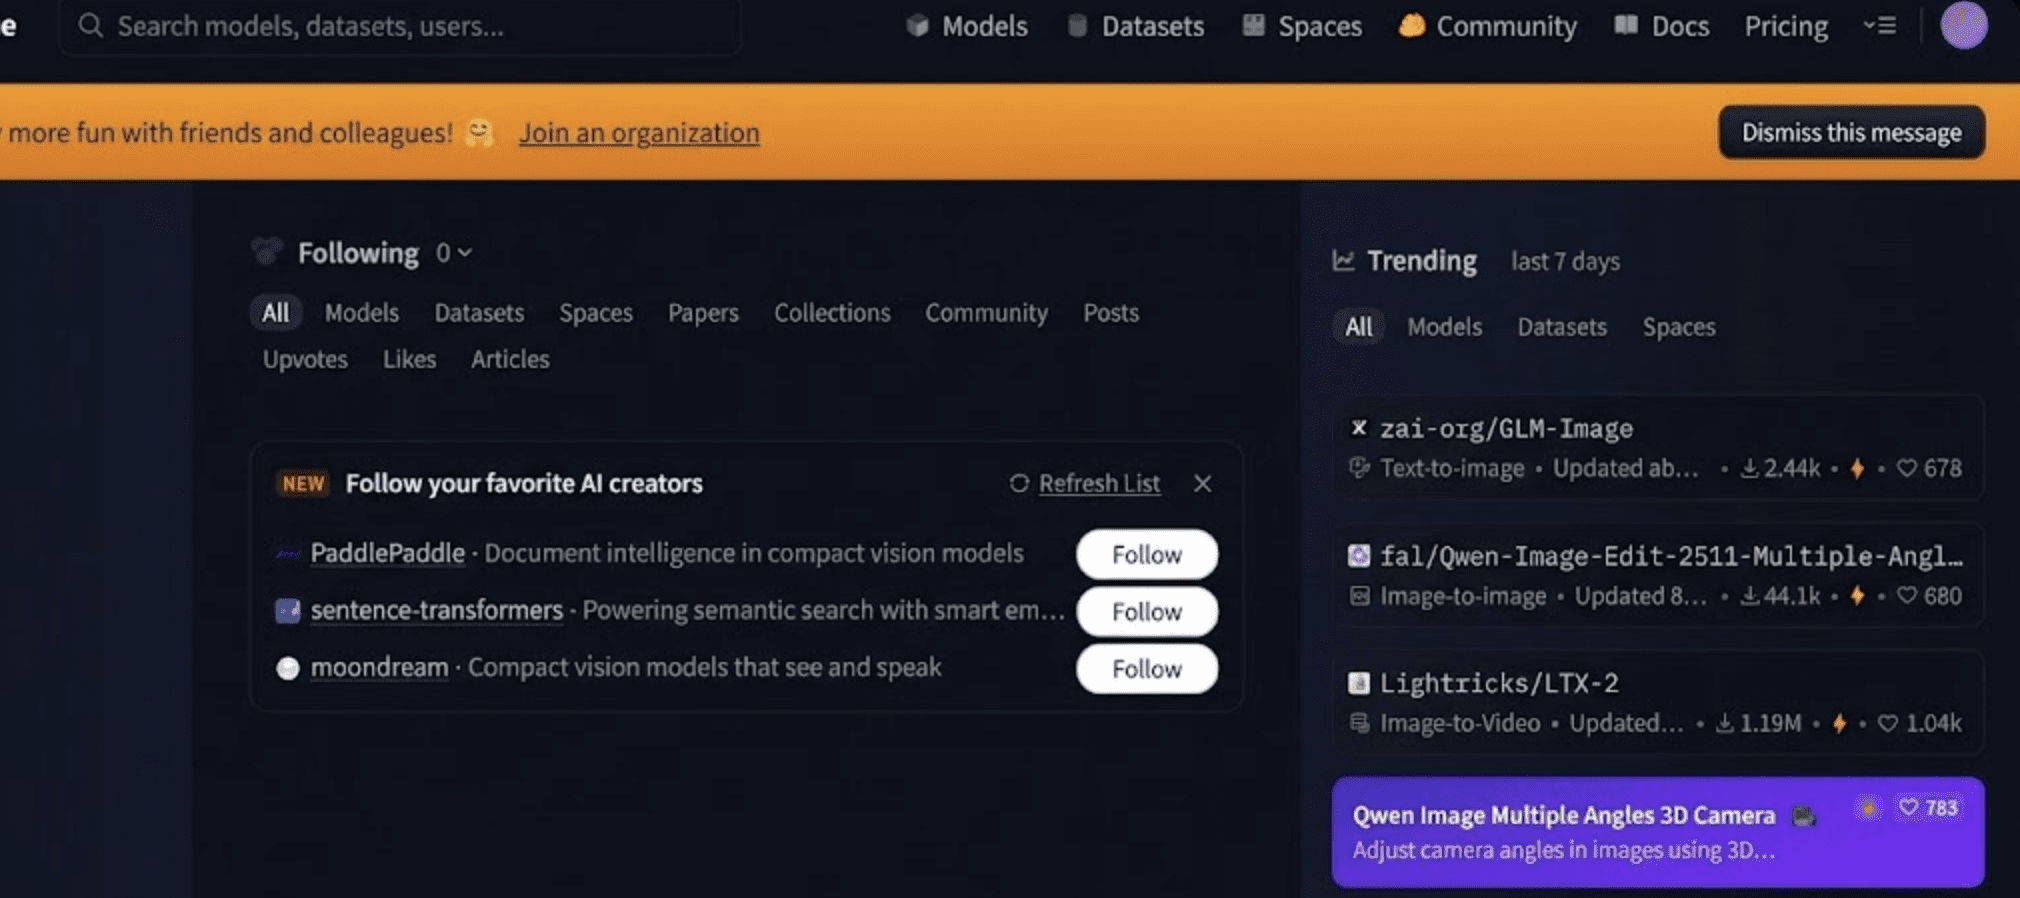The image size is (2020, 898).
Task: Open the hamburger menu icon in navbar
Action: click(x=1880, y=26)
